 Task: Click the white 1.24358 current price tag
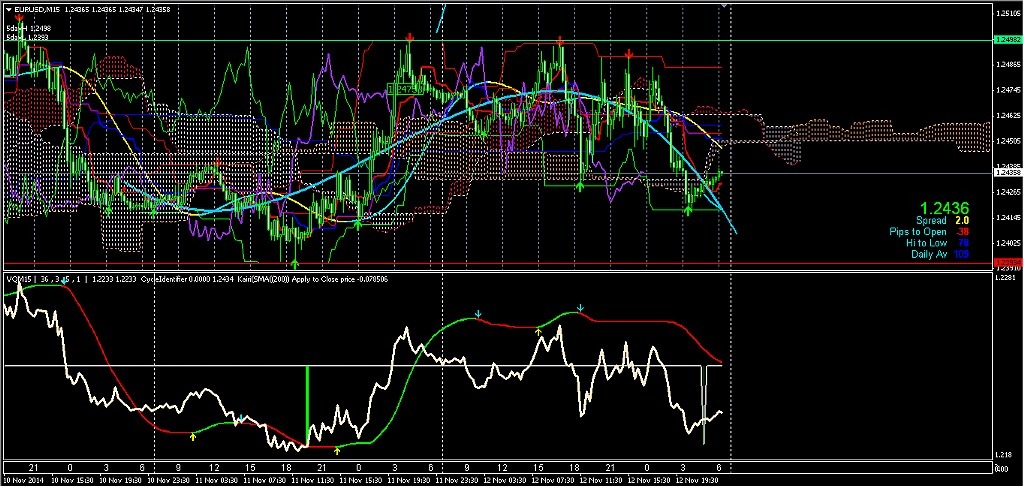click(1007, 174)
